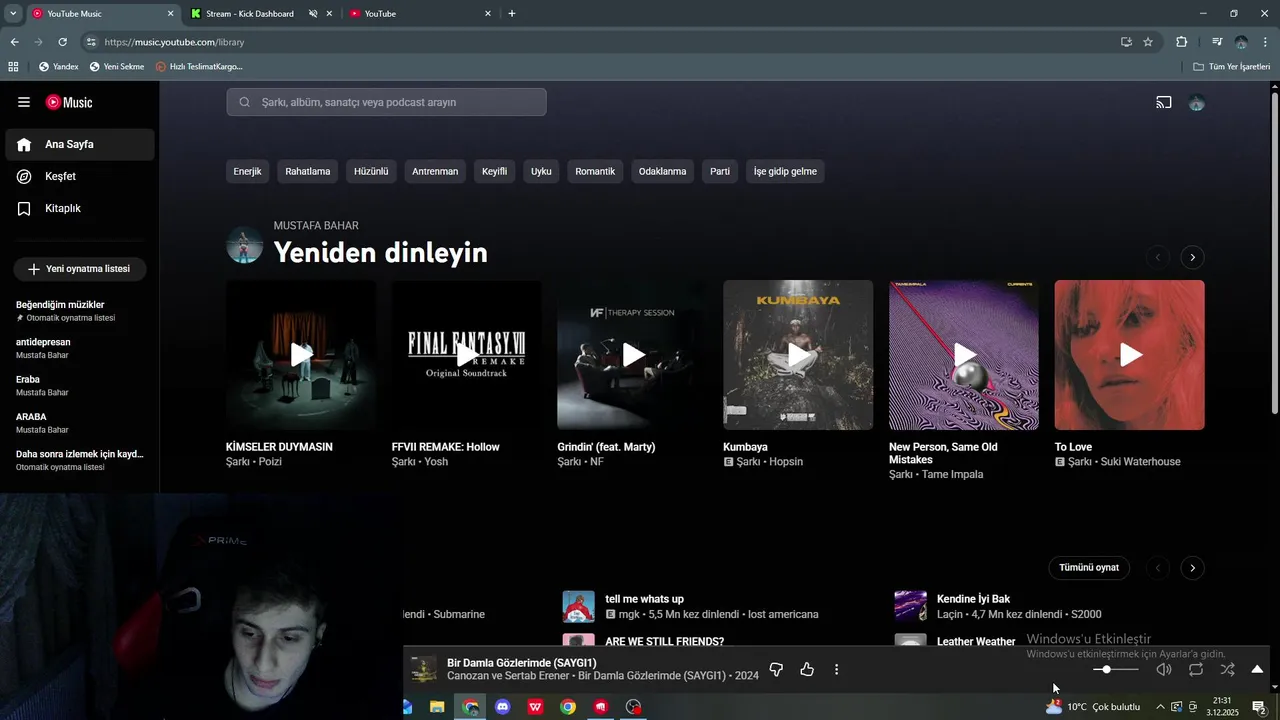The width and height of the screenshot is (1280, 720).
Task: Open the Chrome extensions puzzle icon
Action: coord(1181,42)
